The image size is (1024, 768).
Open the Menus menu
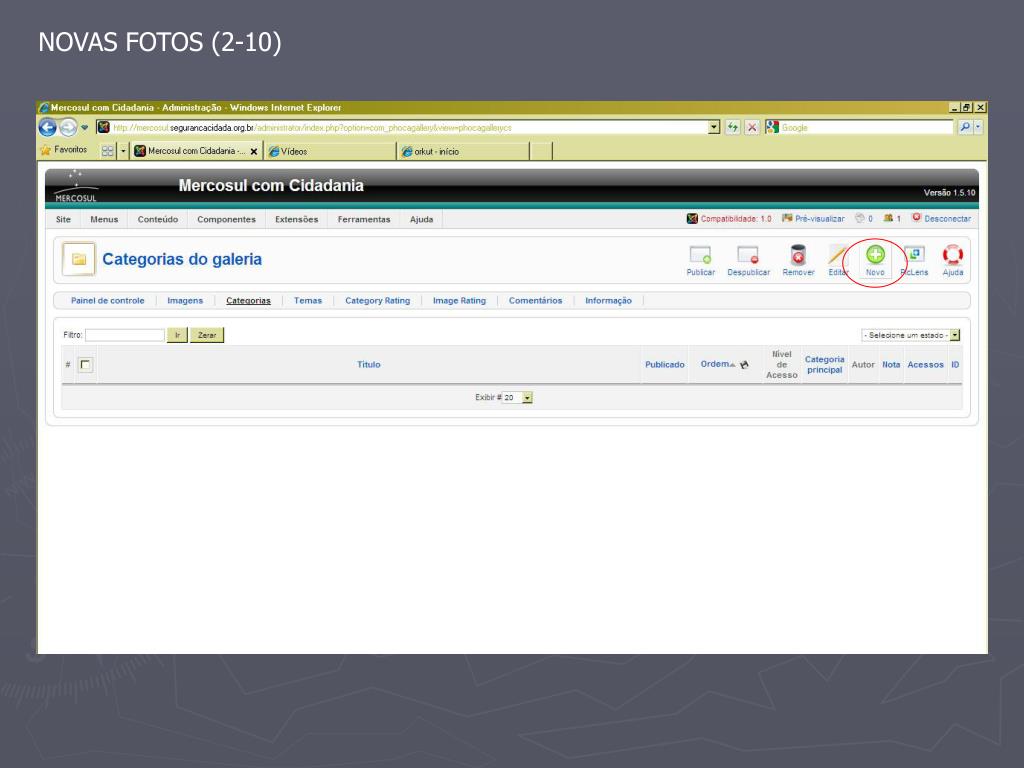click(104, 219)
